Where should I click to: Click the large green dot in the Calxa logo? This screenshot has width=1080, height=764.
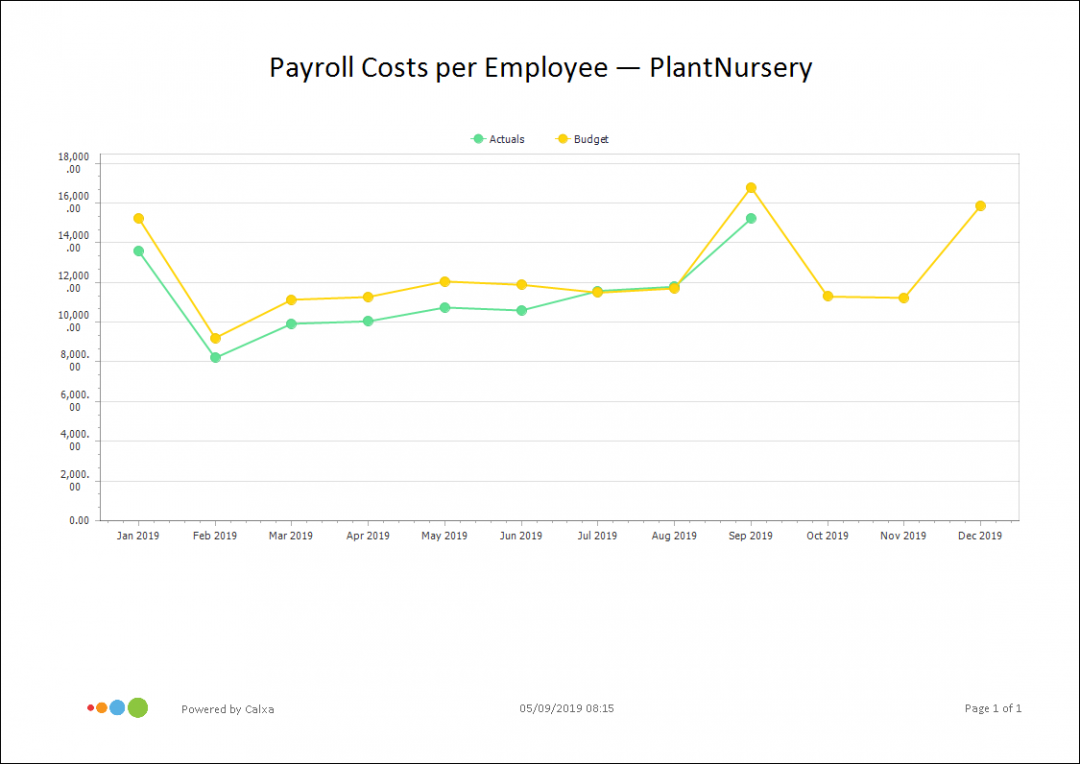(138, 707)
